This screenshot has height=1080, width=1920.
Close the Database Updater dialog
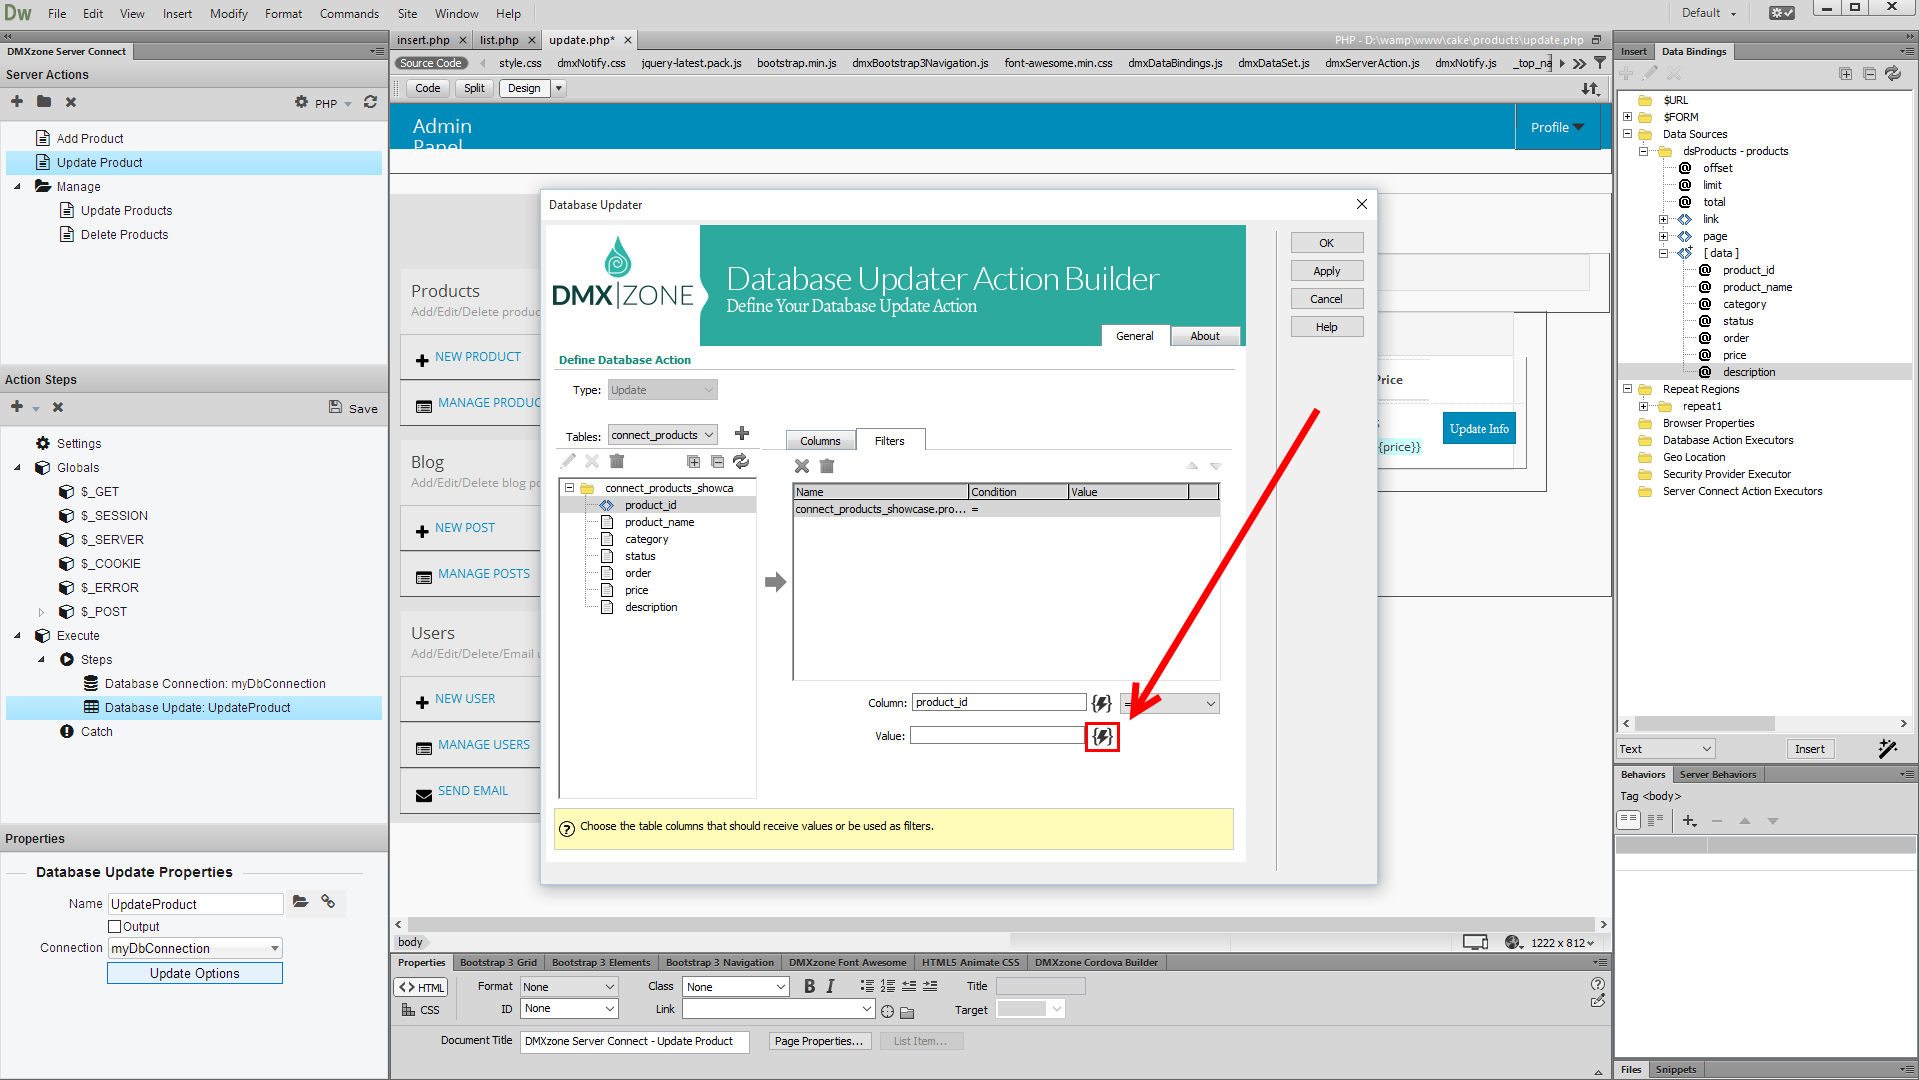pyautogui.click(x=1361, y=204)
